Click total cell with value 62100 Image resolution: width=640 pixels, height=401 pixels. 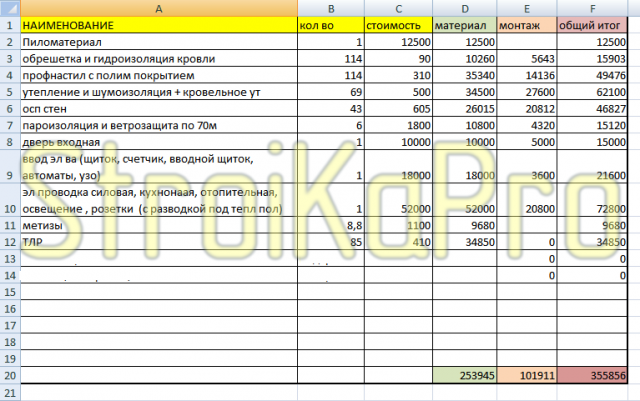click(592, 92)
